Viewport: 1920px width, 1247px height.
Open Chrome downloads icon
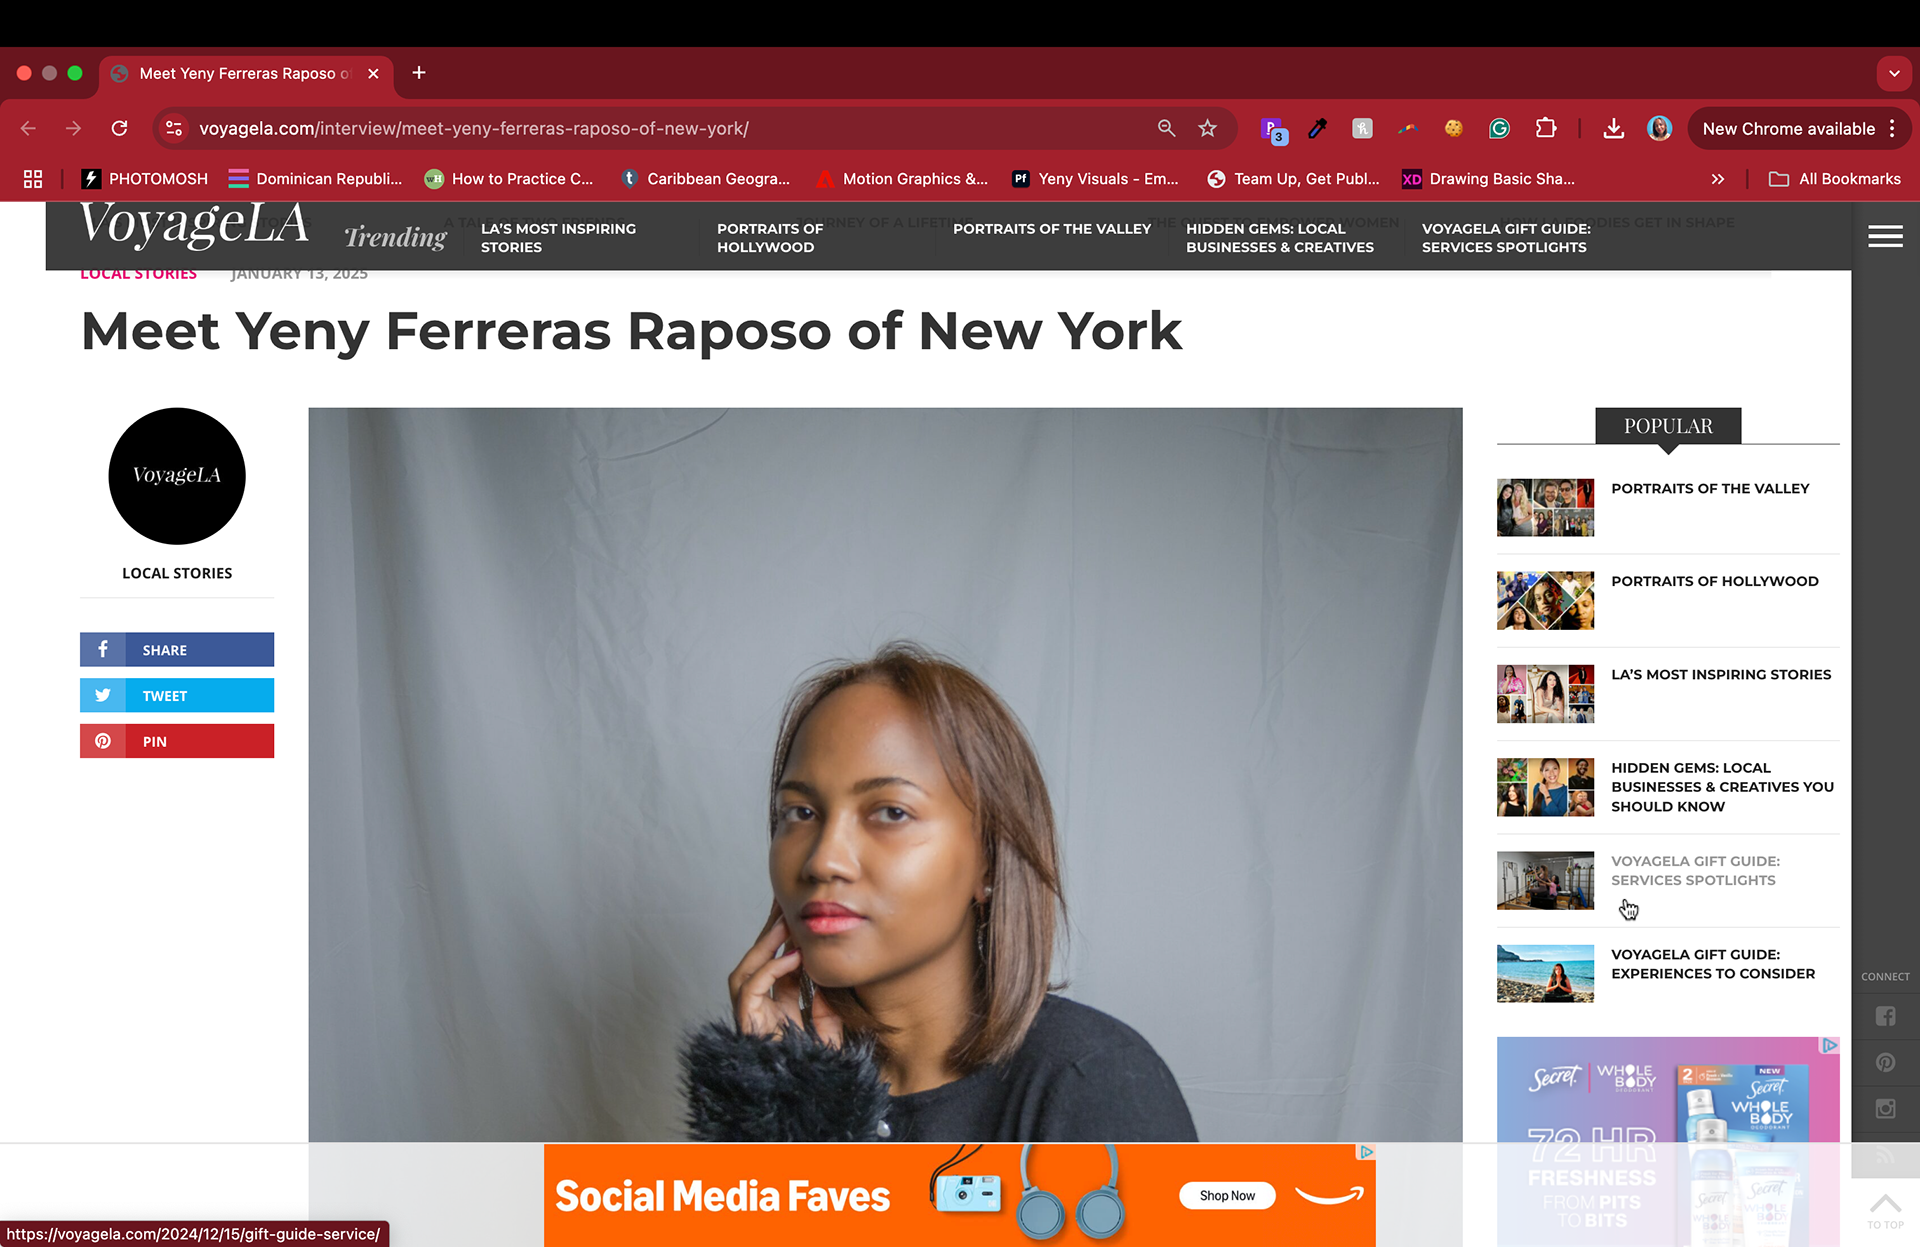[1613, 128]
